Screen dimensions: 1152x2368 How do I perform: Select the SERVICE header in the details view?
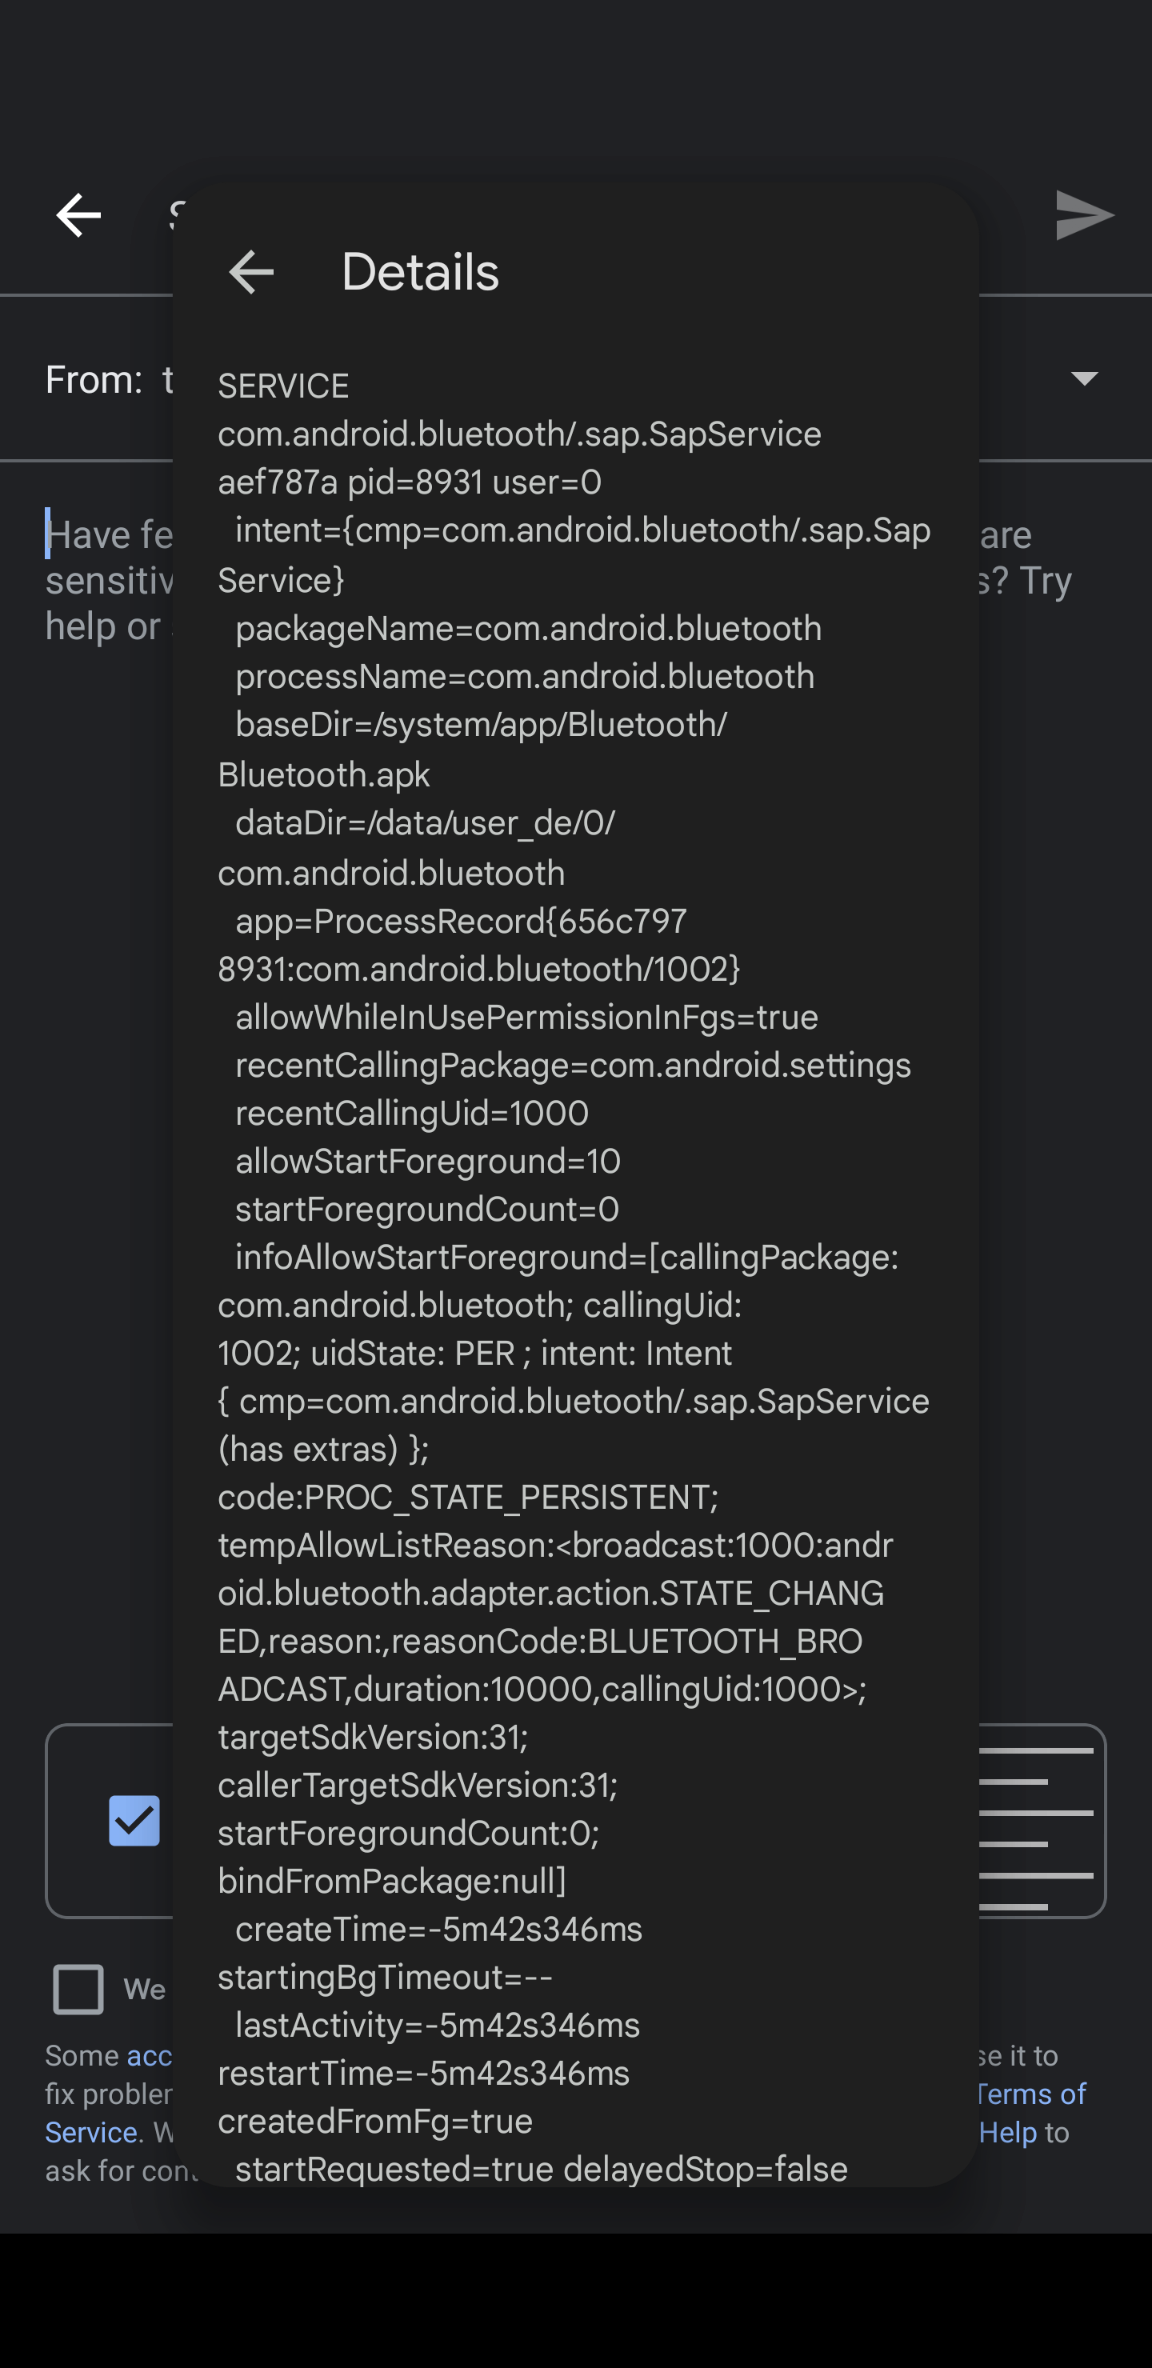pyautogui.click(x=283, y=385)
